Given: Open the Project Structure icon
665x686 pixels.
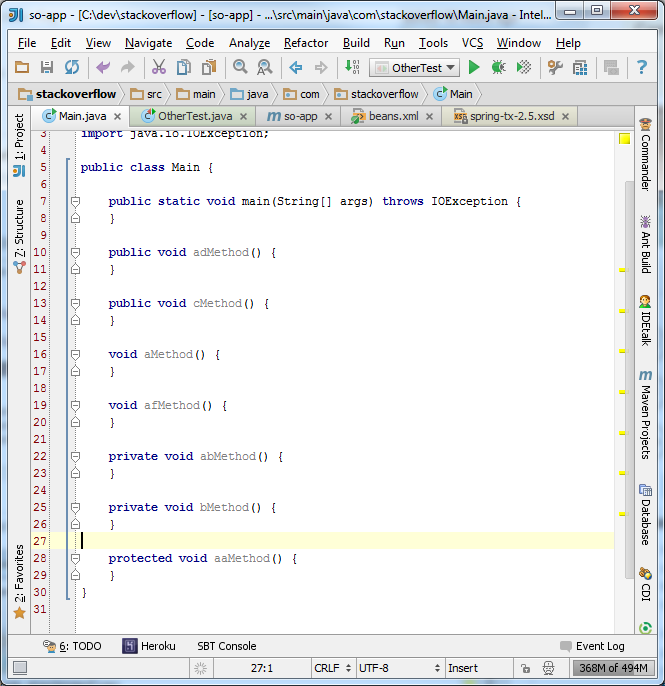Looking at the screenshot, I should tap(580, 68).
